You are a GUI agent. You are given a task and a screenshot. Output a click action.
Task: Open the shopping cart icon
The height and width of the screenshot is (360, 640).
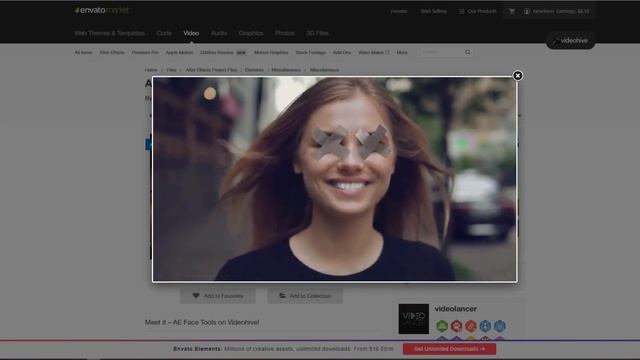coord(512,11)
